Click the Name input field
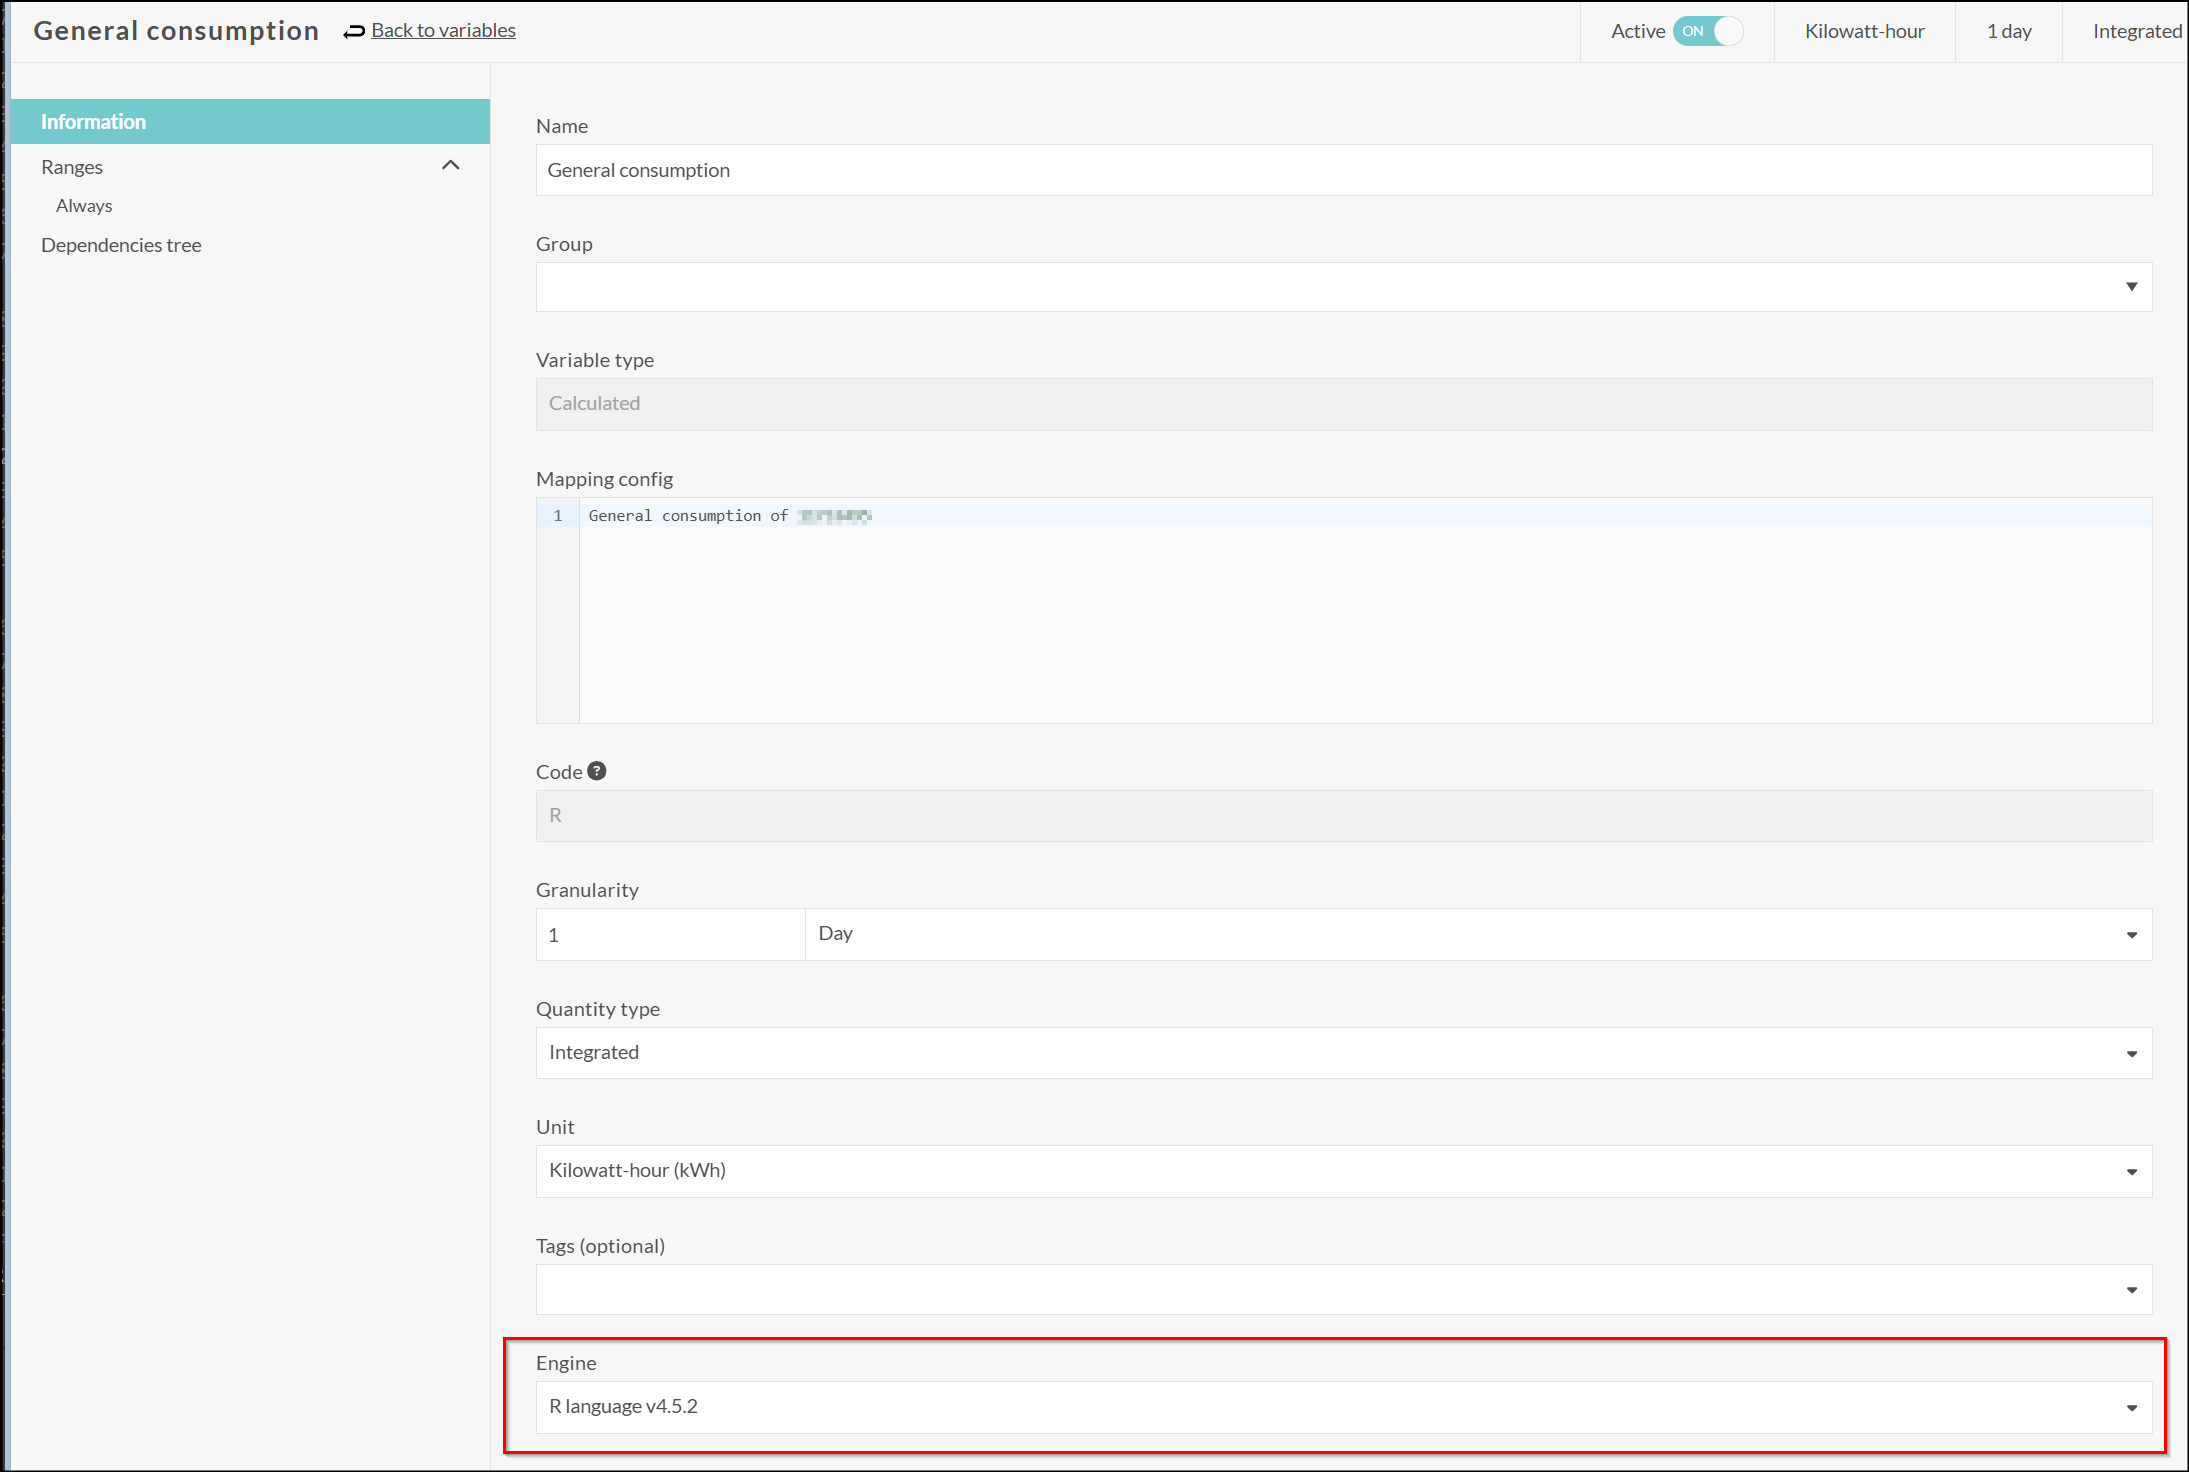This screenshot has height=1472, width=2189. pyautogui.click(x=1343, y=170)
